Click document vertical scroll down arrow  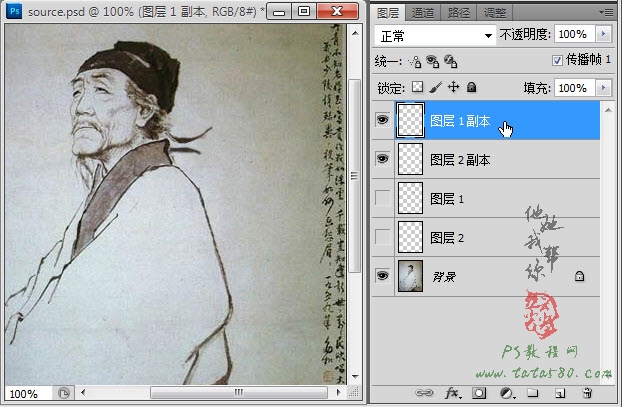355,376
